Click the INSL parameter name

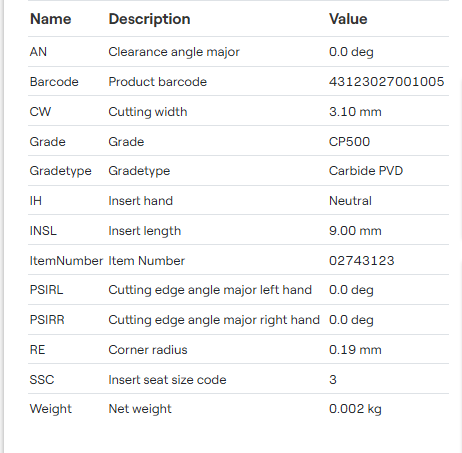pyautogui.click(x=43, y=231)
